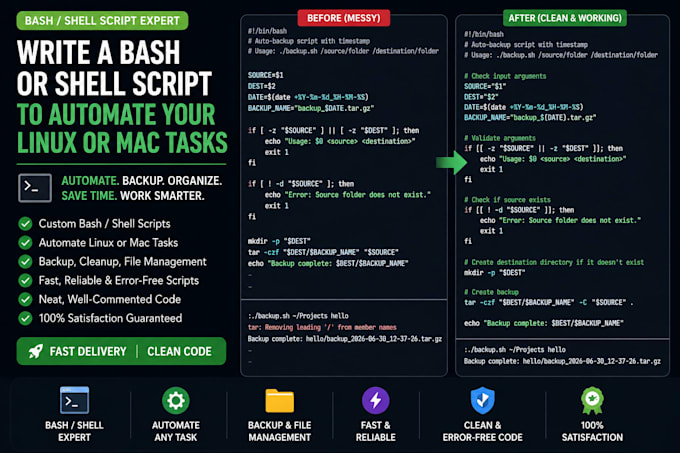The height and width of the screenshot is (453, 680).
Task: Click the rocket icon in the Fast Delivery banner
Action: tap(36, 351)
